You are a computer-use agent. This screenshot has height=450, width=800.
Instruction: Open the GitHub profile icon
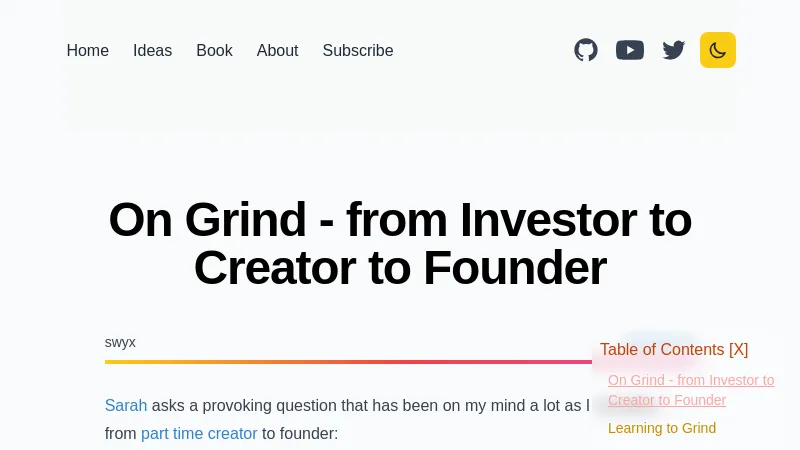586,50
